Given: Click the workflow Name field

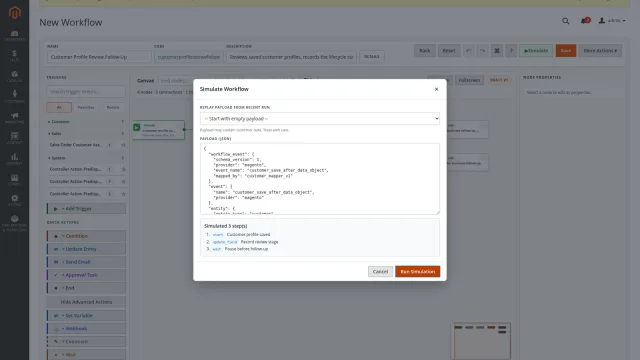Looking at the screenshot, I should click(99, 57).
